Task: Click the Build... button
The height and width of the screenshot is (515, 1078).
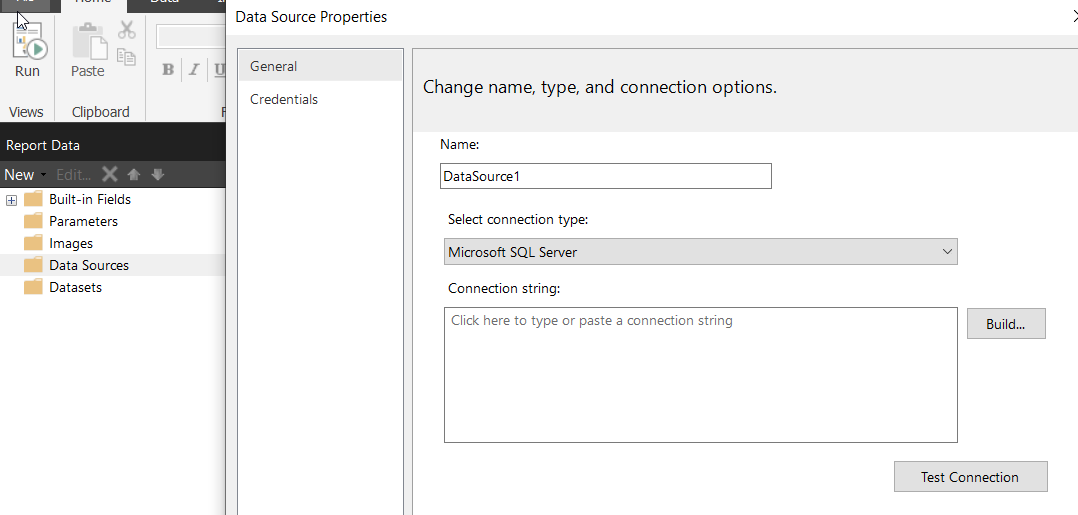Action: pyautogui.click(x=1006, y=324)
